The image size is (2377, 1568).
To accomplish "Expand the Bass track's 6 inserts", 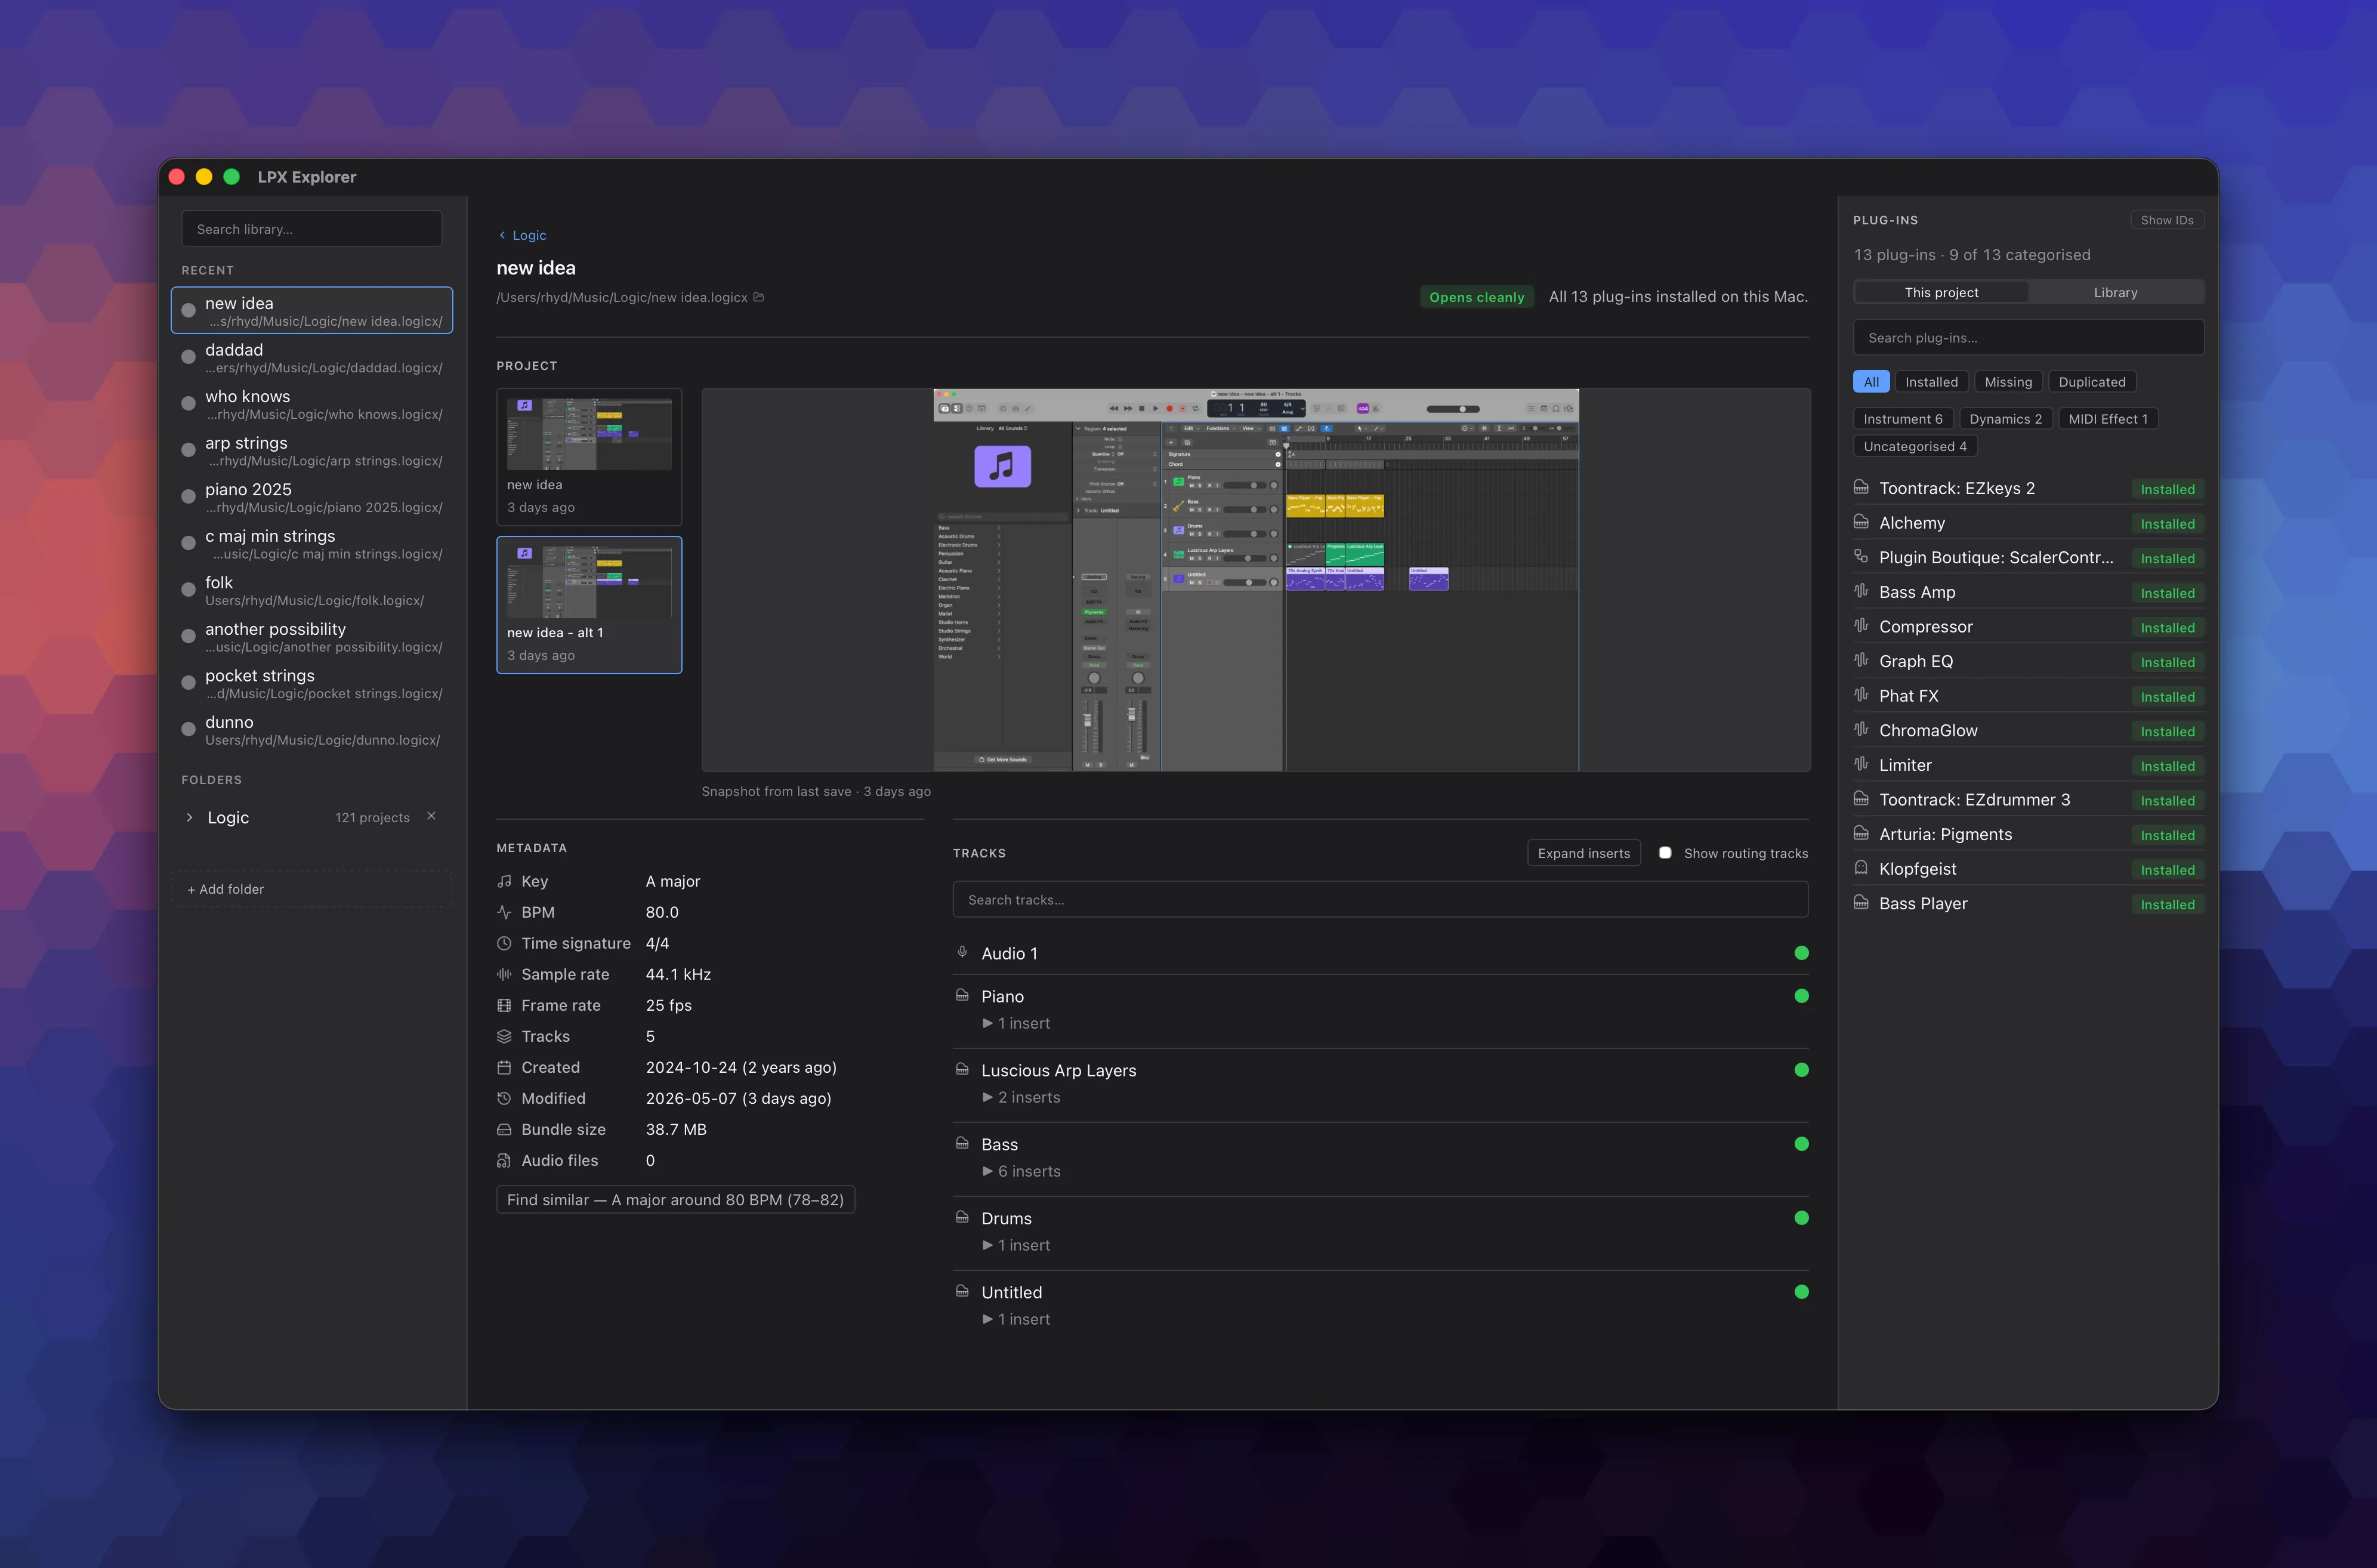I will pos(1021,1171).
